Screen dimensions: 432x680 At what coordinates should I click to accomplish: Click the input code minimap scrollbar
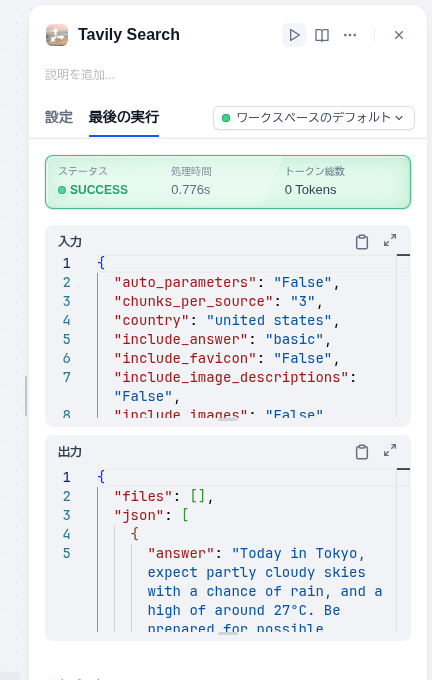tap(403, 336)
